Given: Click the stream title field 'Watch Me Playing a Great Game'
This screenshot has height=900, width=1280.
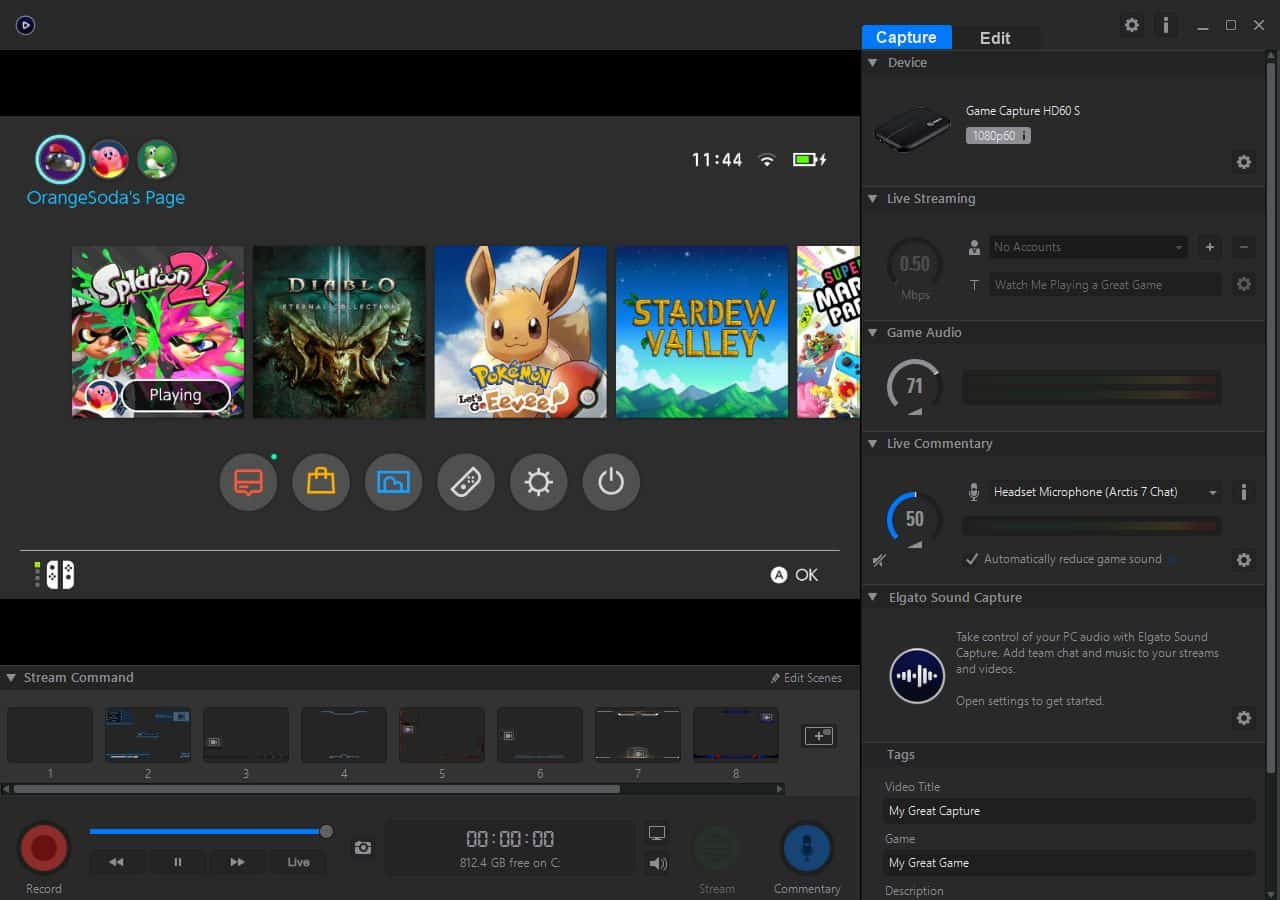Looking at the screenshot, I should (1105, 285).
